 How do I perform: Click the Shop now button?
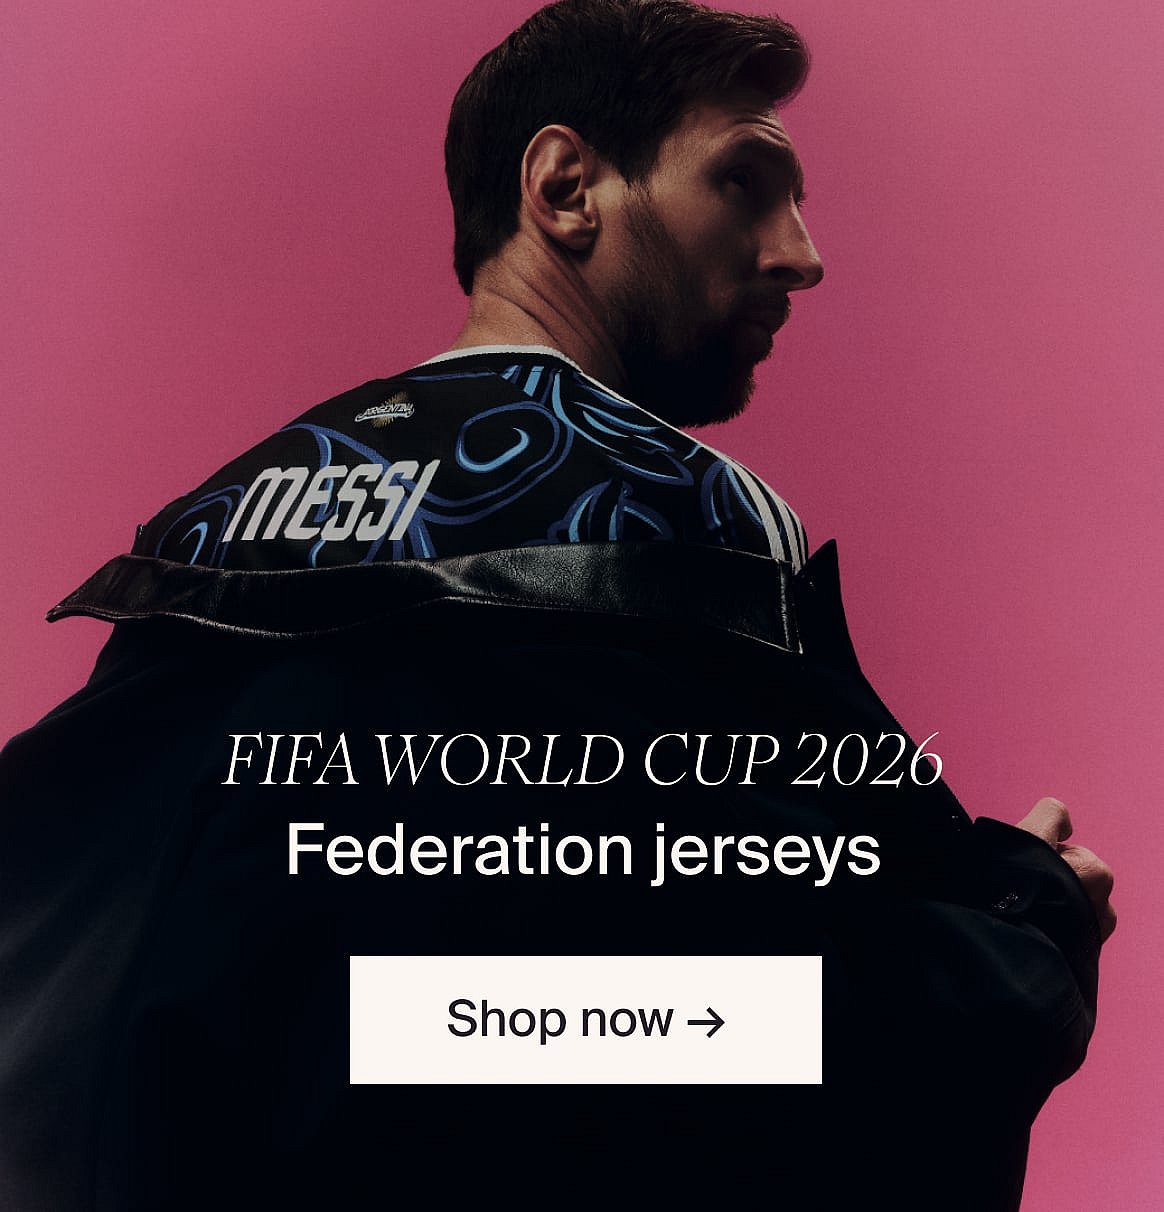(x=585, y=1019)
